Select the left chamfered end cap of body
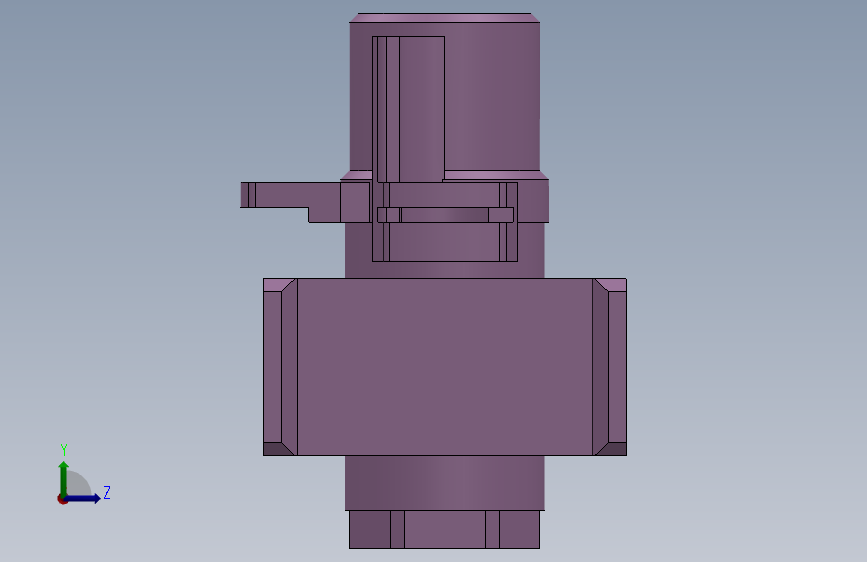The height and width of the screenshot is (562, 867). point(280,367)
